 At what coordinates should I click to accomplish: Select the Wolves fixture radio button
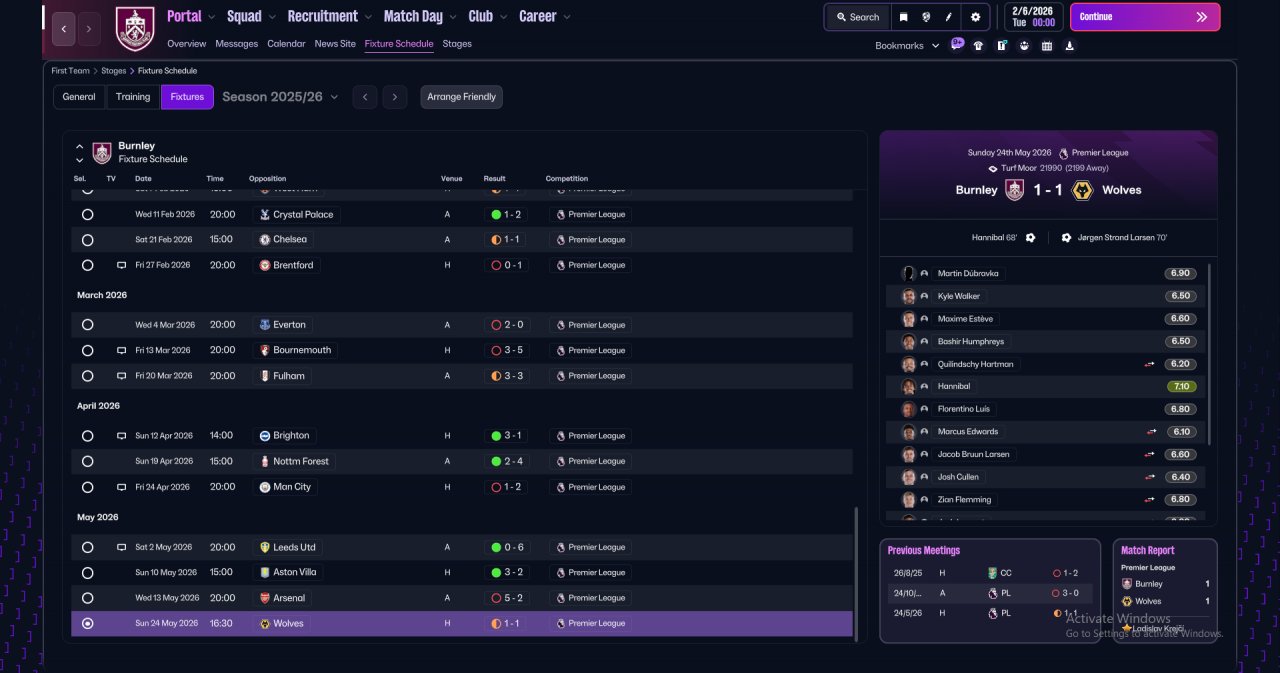tap(87, 623)
